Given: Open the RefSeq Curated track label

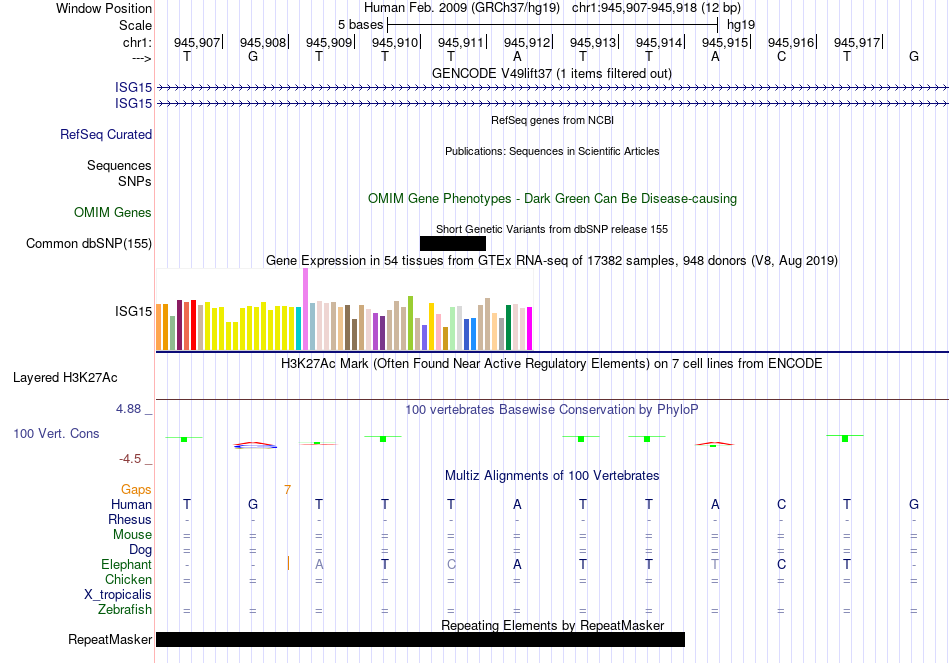Looking at the screenshot, I should click(x=106, y=135).
